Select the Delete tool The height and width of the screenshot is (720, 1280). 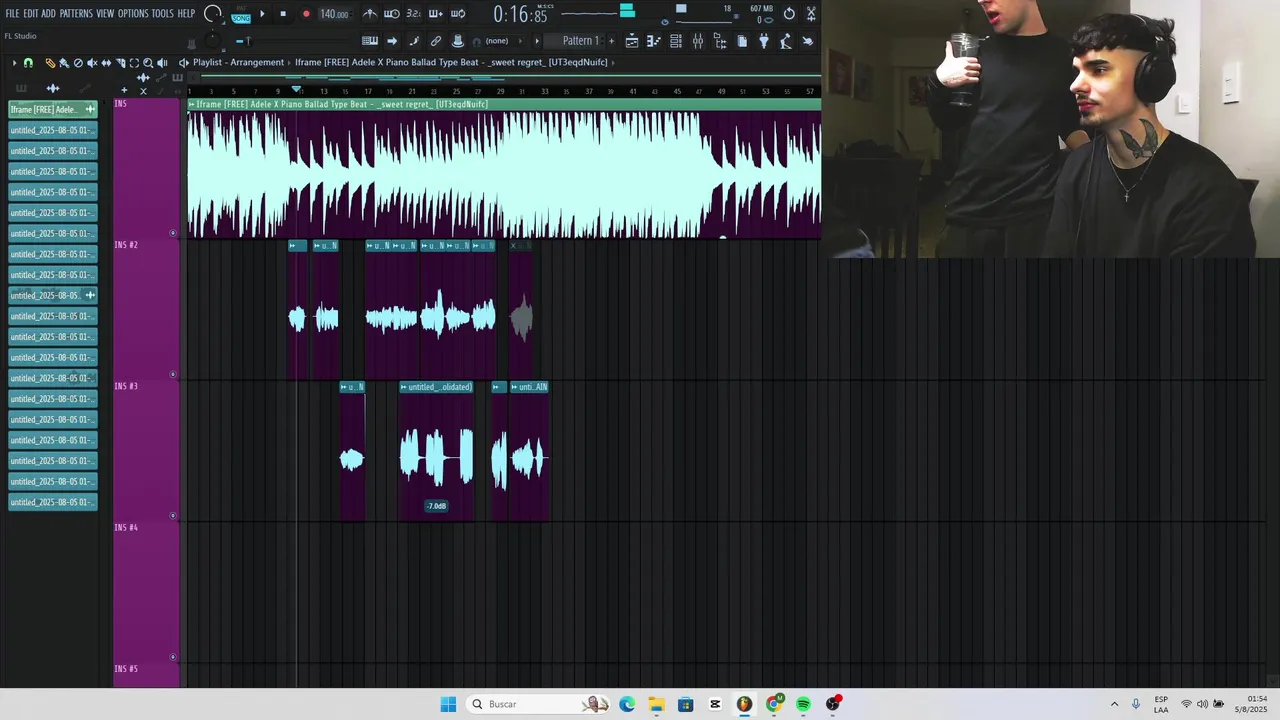click(x=78, y=63)
